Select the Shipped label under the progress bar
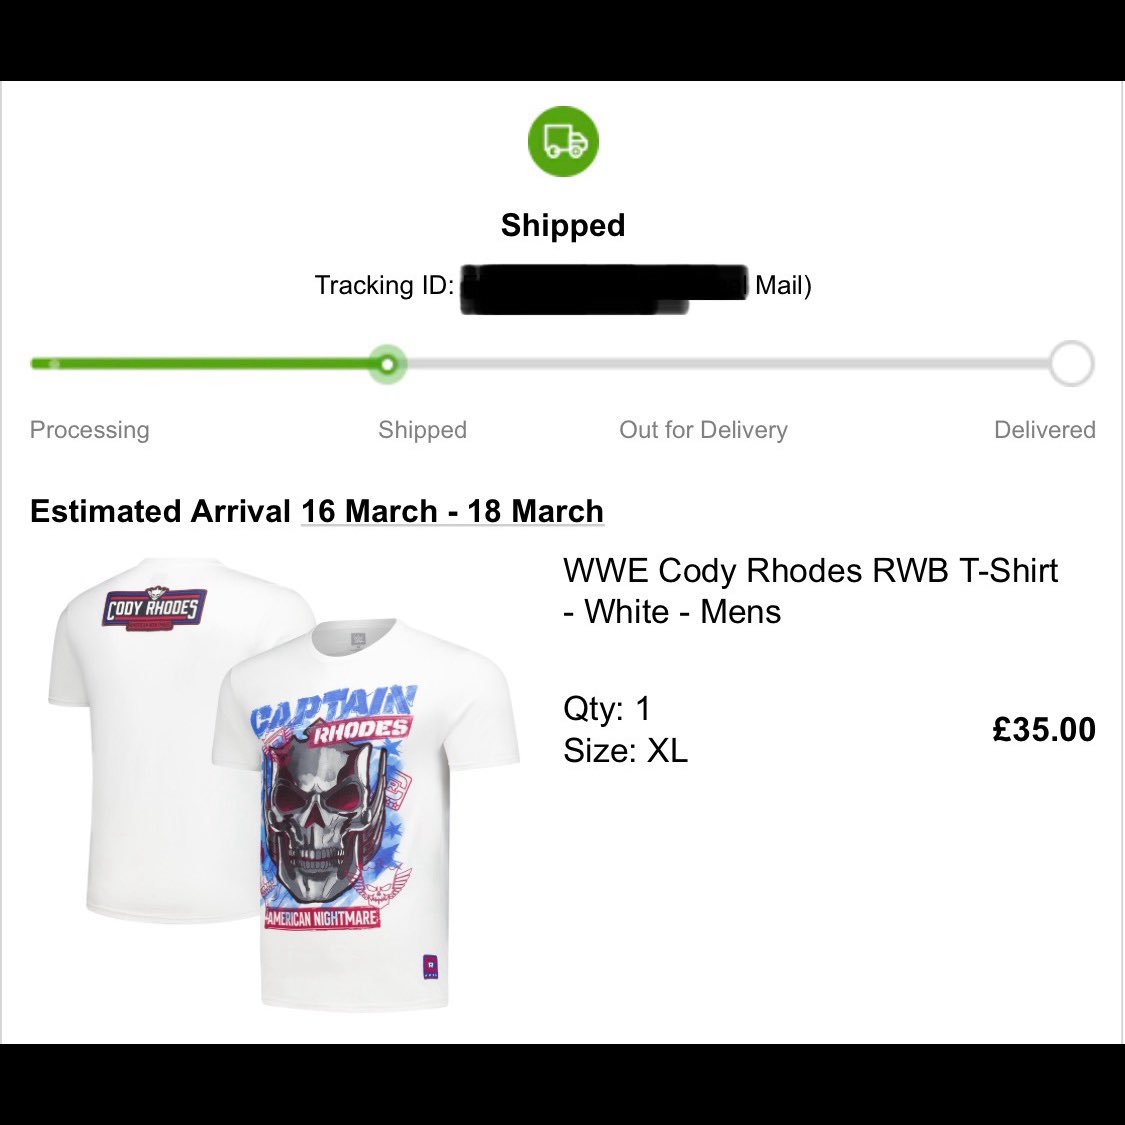 tap(422, 430)
